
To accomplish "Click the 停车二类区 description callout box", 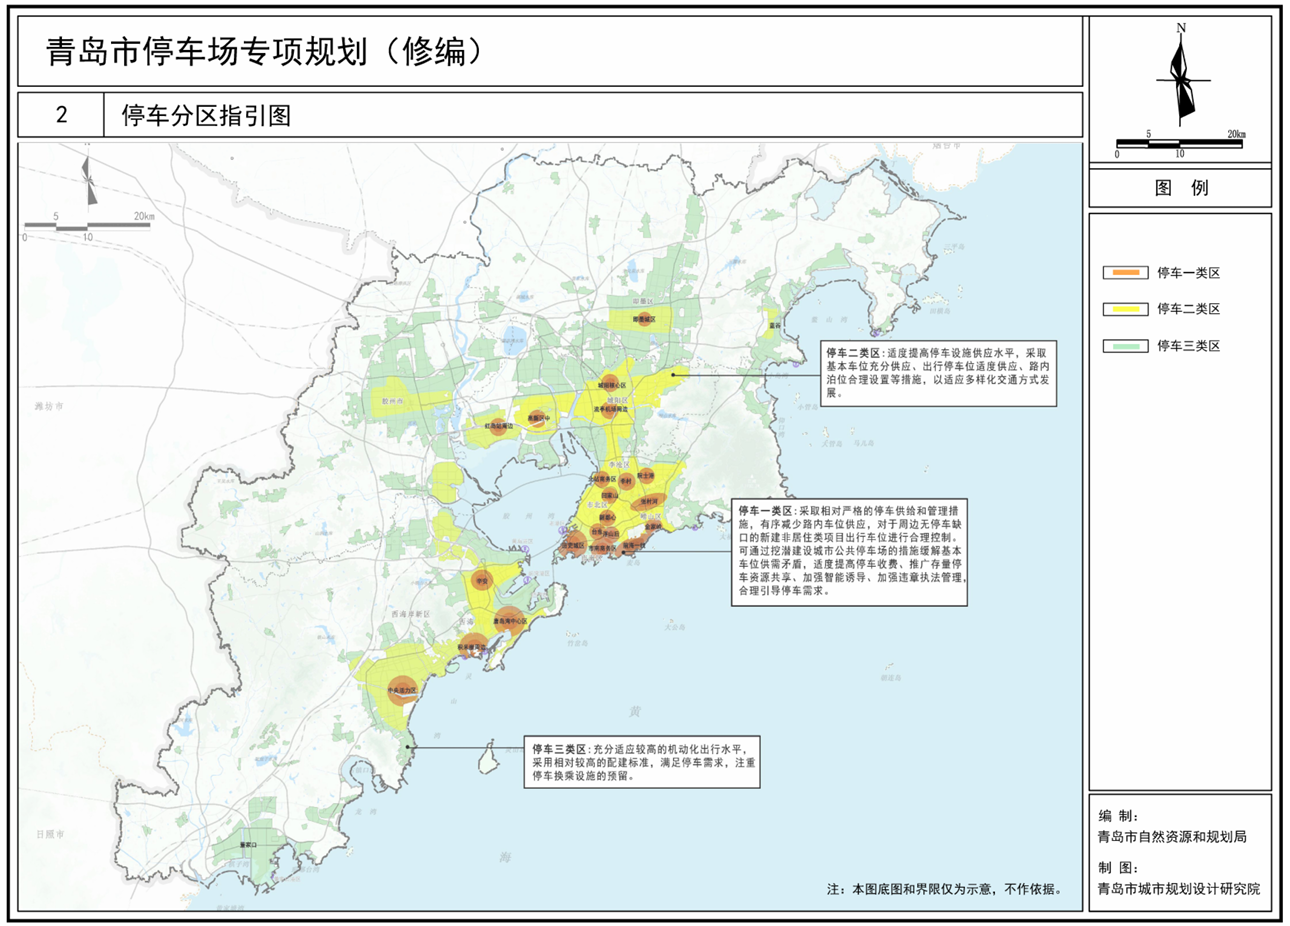I will 937,373.
